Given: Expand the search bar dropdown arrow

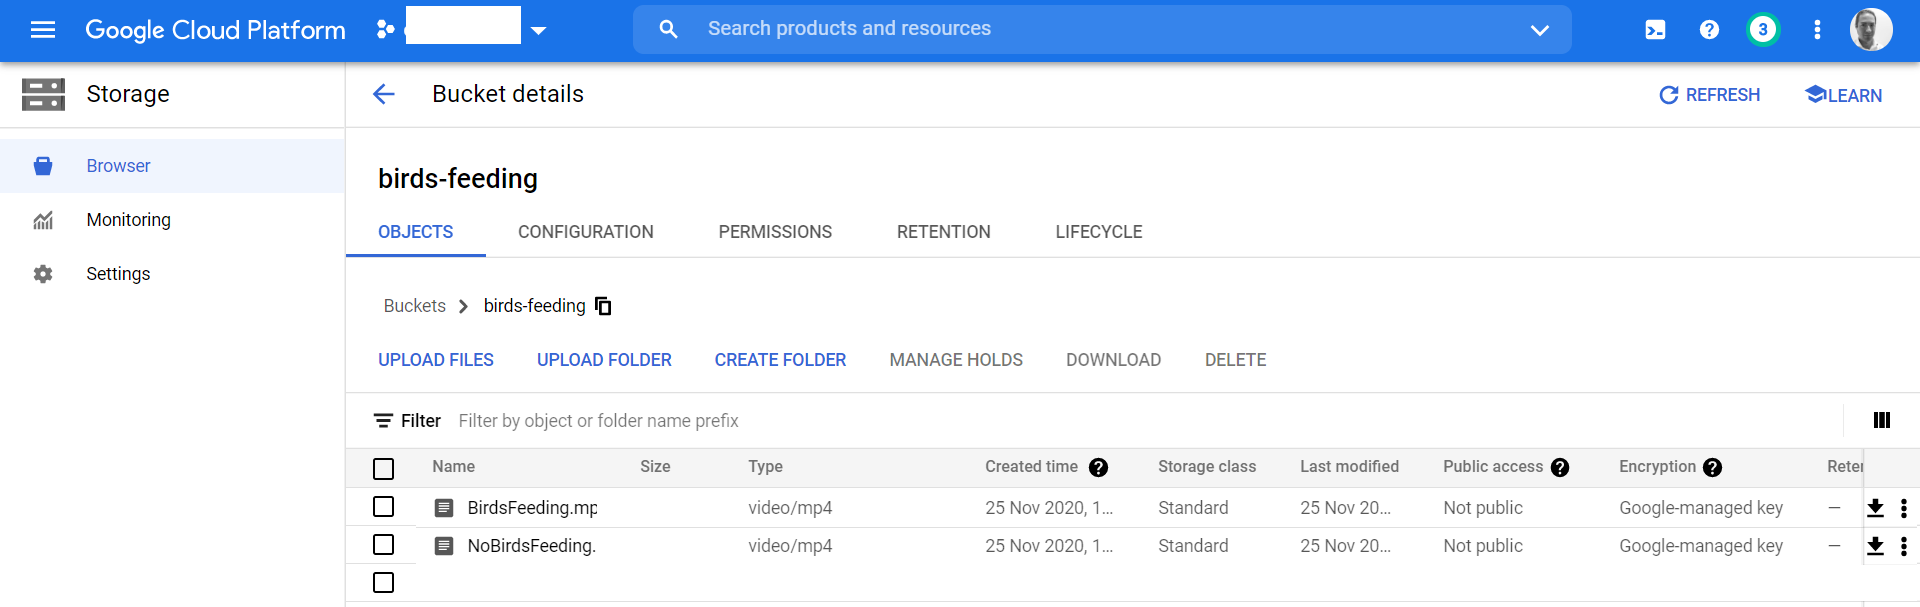Looking at the screenshot, I should tap(1539, 30).
